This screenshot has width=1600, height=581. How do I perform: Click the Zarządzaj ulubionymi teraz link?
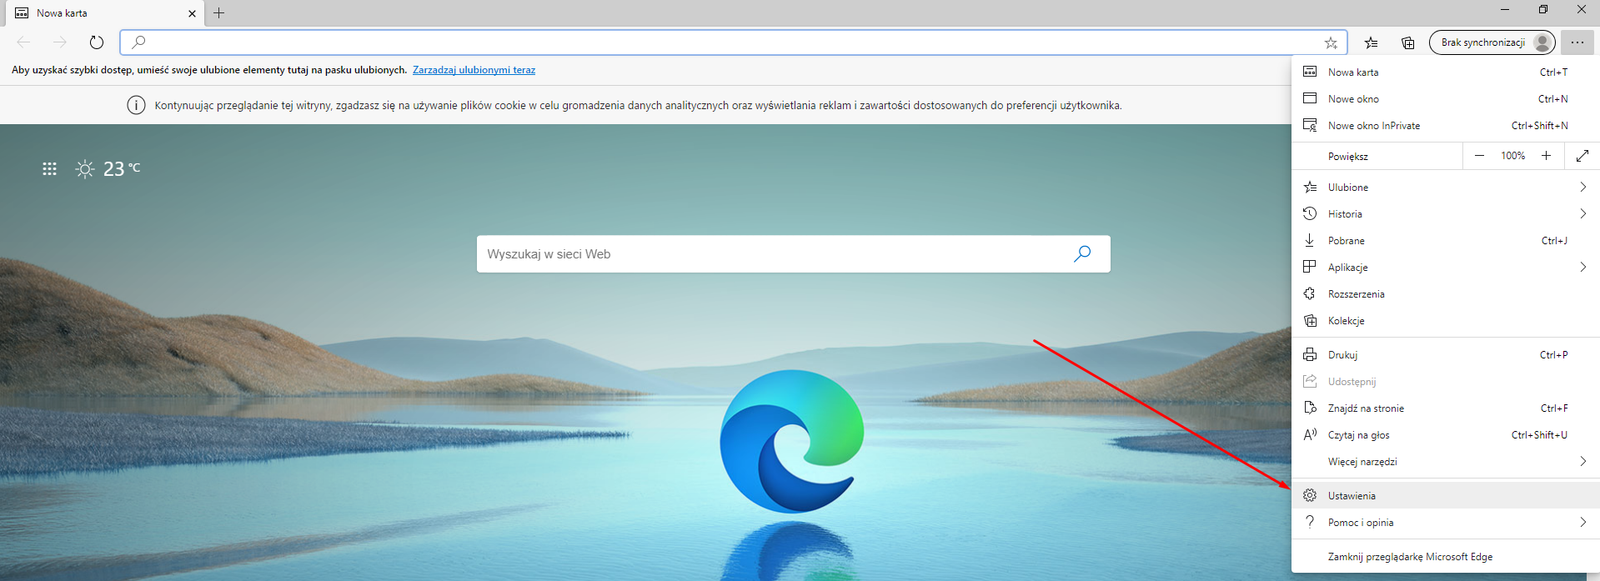pyautogui.click(x=473, y=70)
